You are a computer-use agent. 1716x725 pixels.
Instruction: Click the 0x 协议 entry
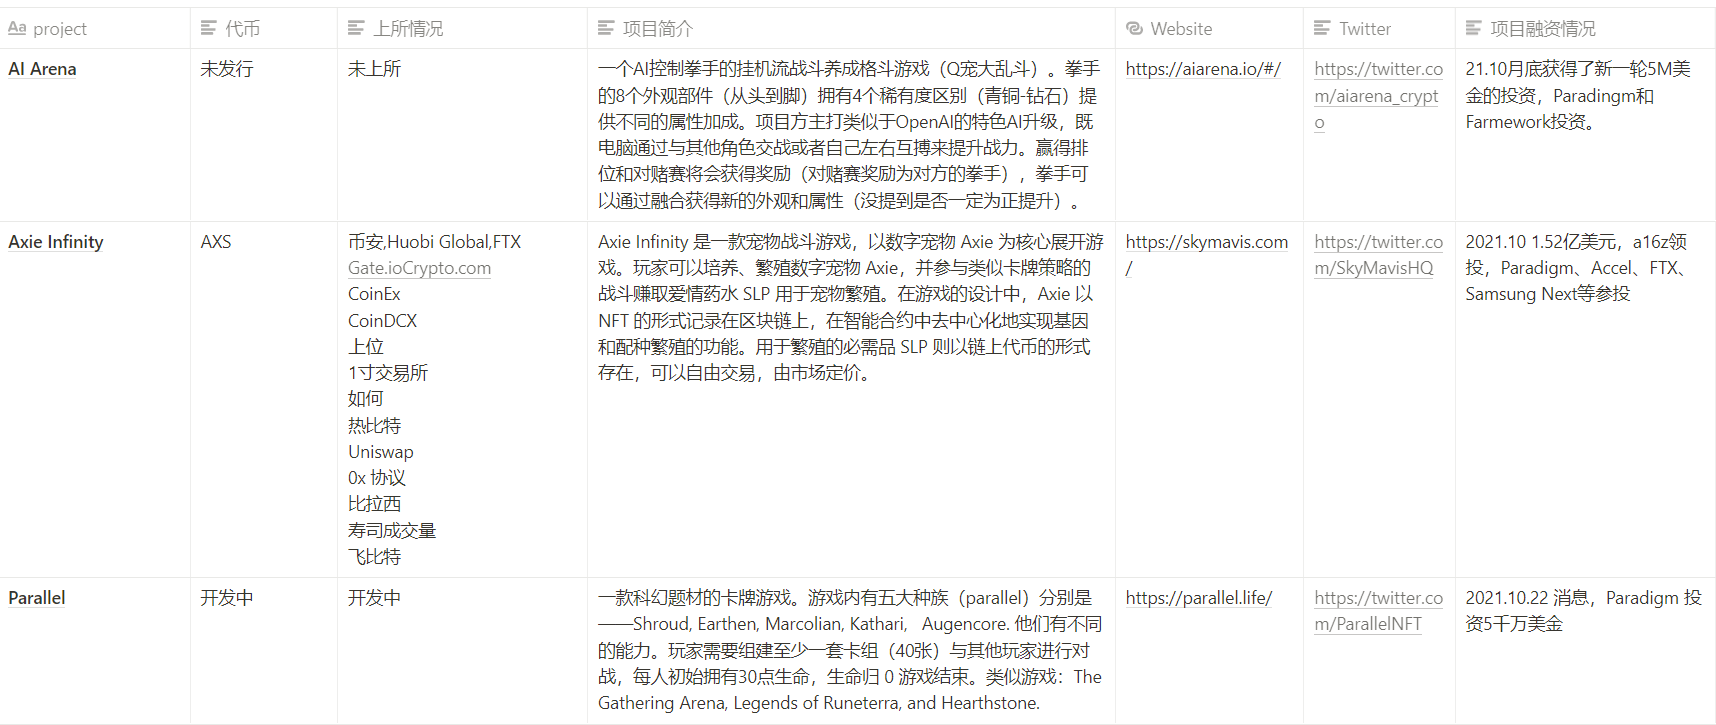(x=377, y=478)
